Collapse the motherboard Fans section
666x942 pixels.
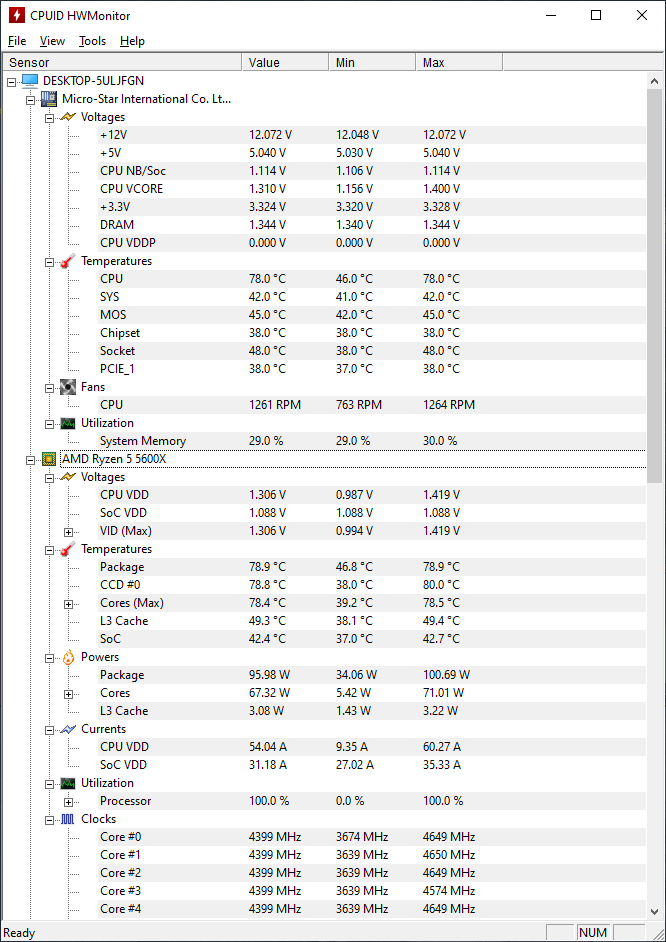(50, 387)
